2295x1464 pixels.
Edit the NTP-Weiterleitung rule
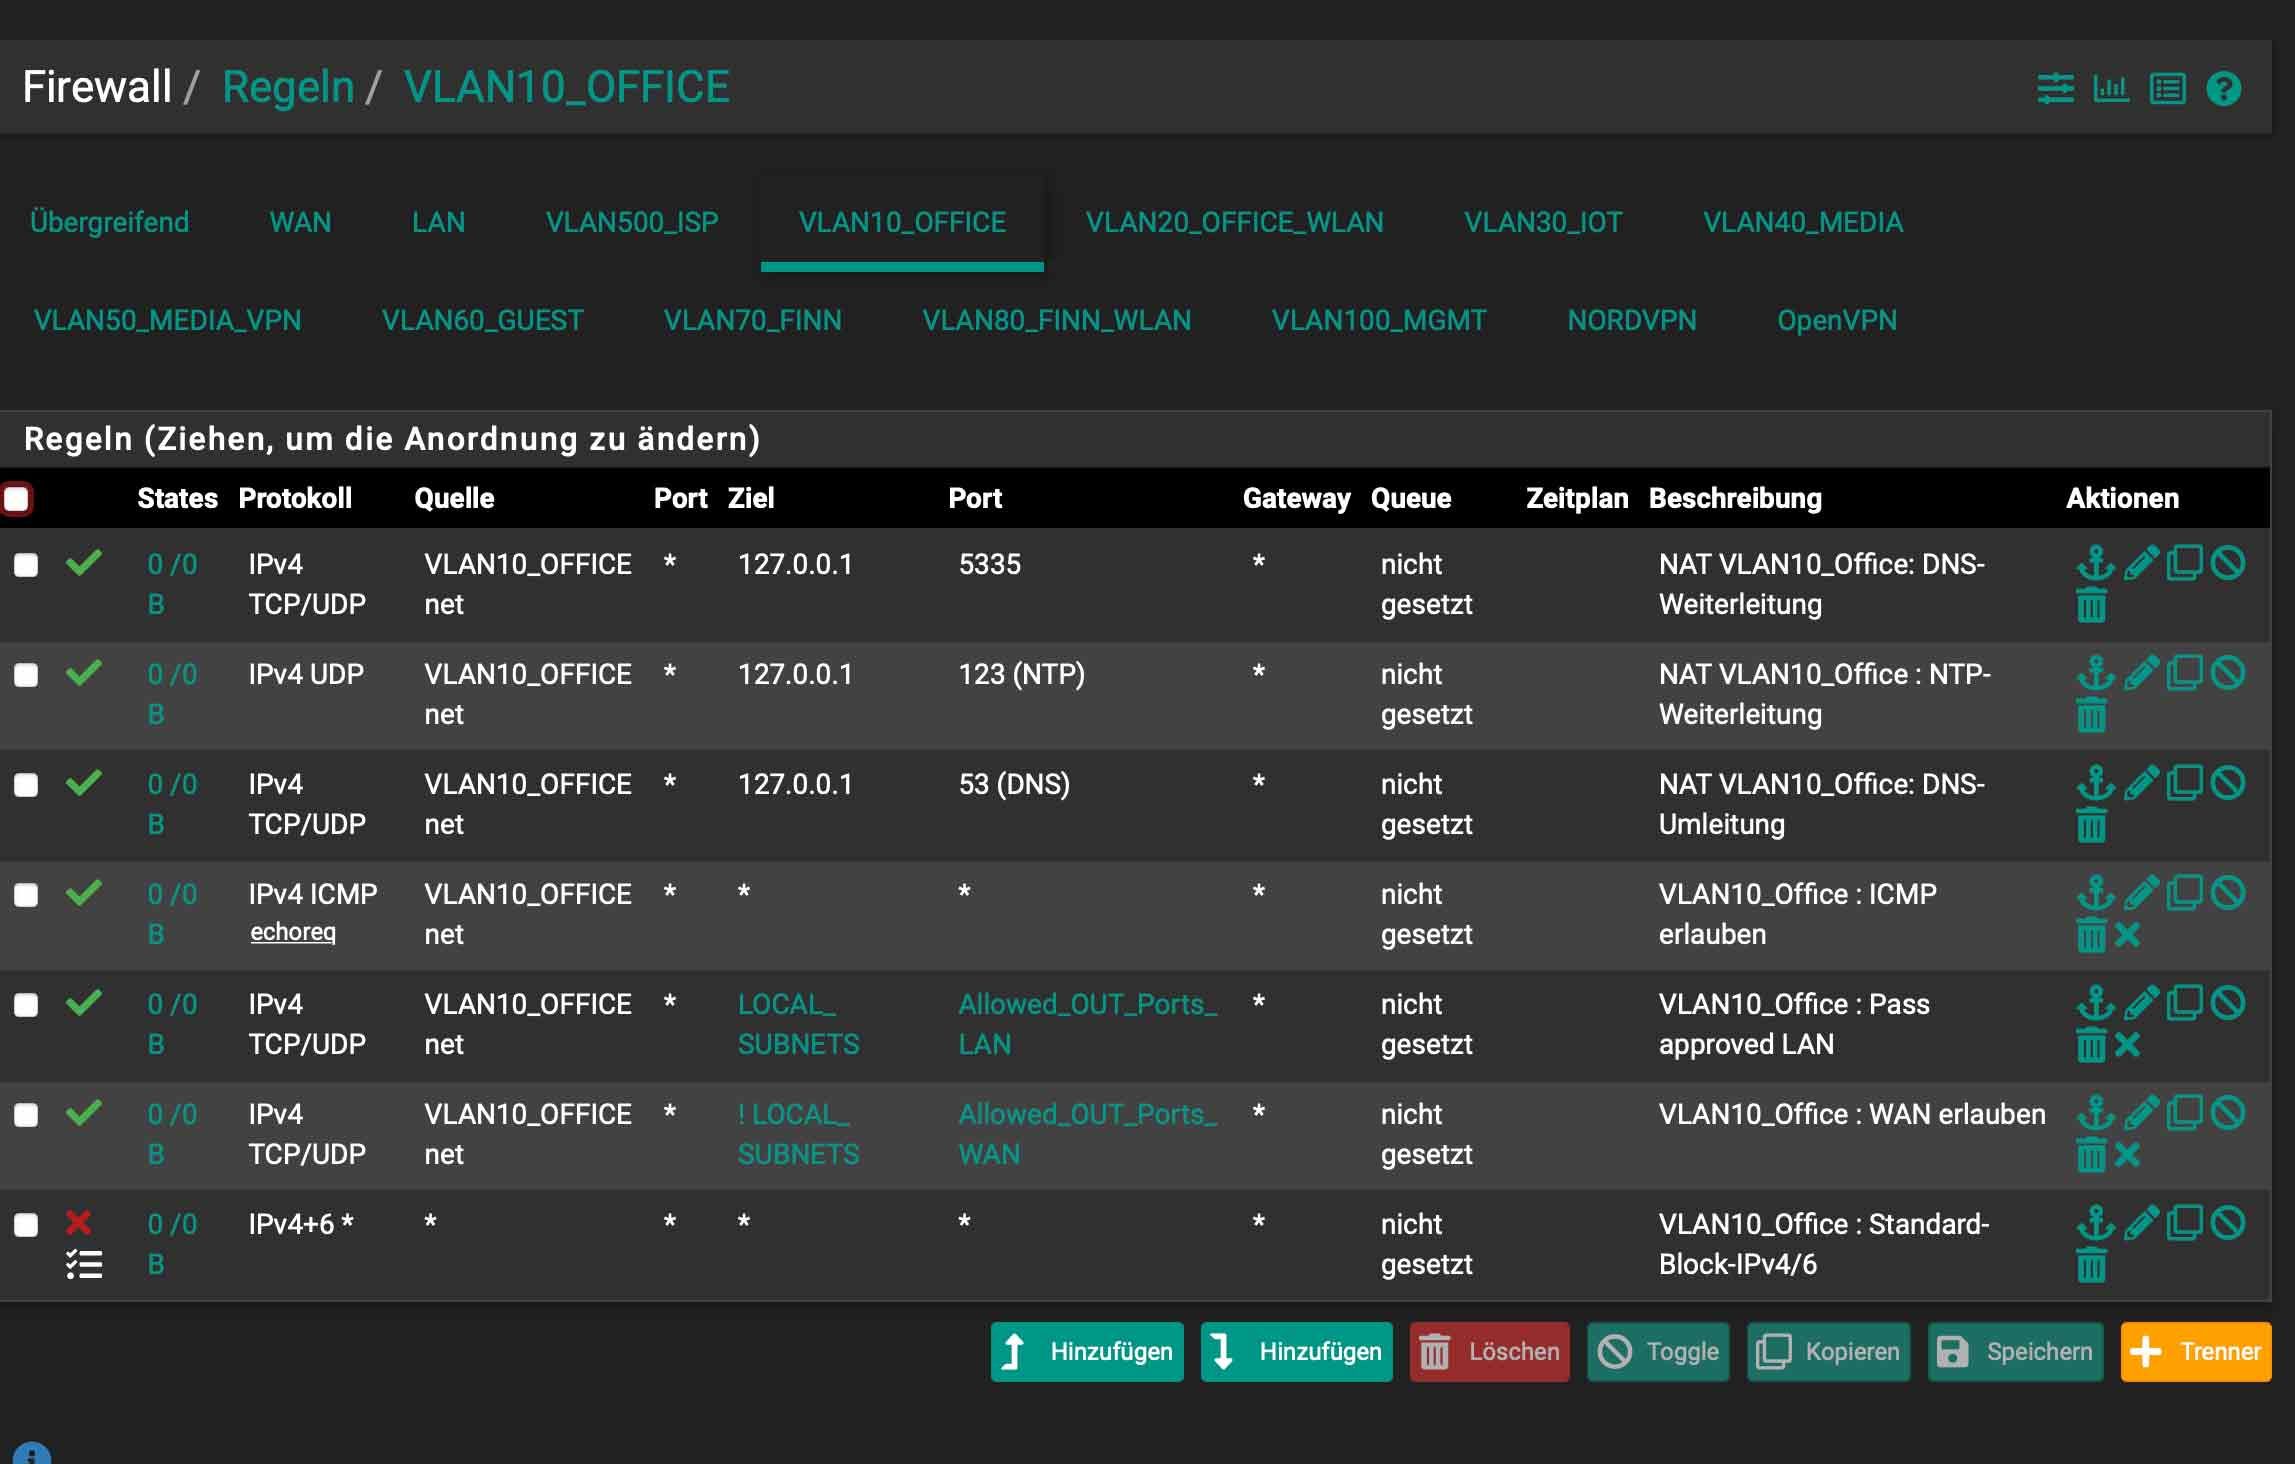(x=2141, y=673)
